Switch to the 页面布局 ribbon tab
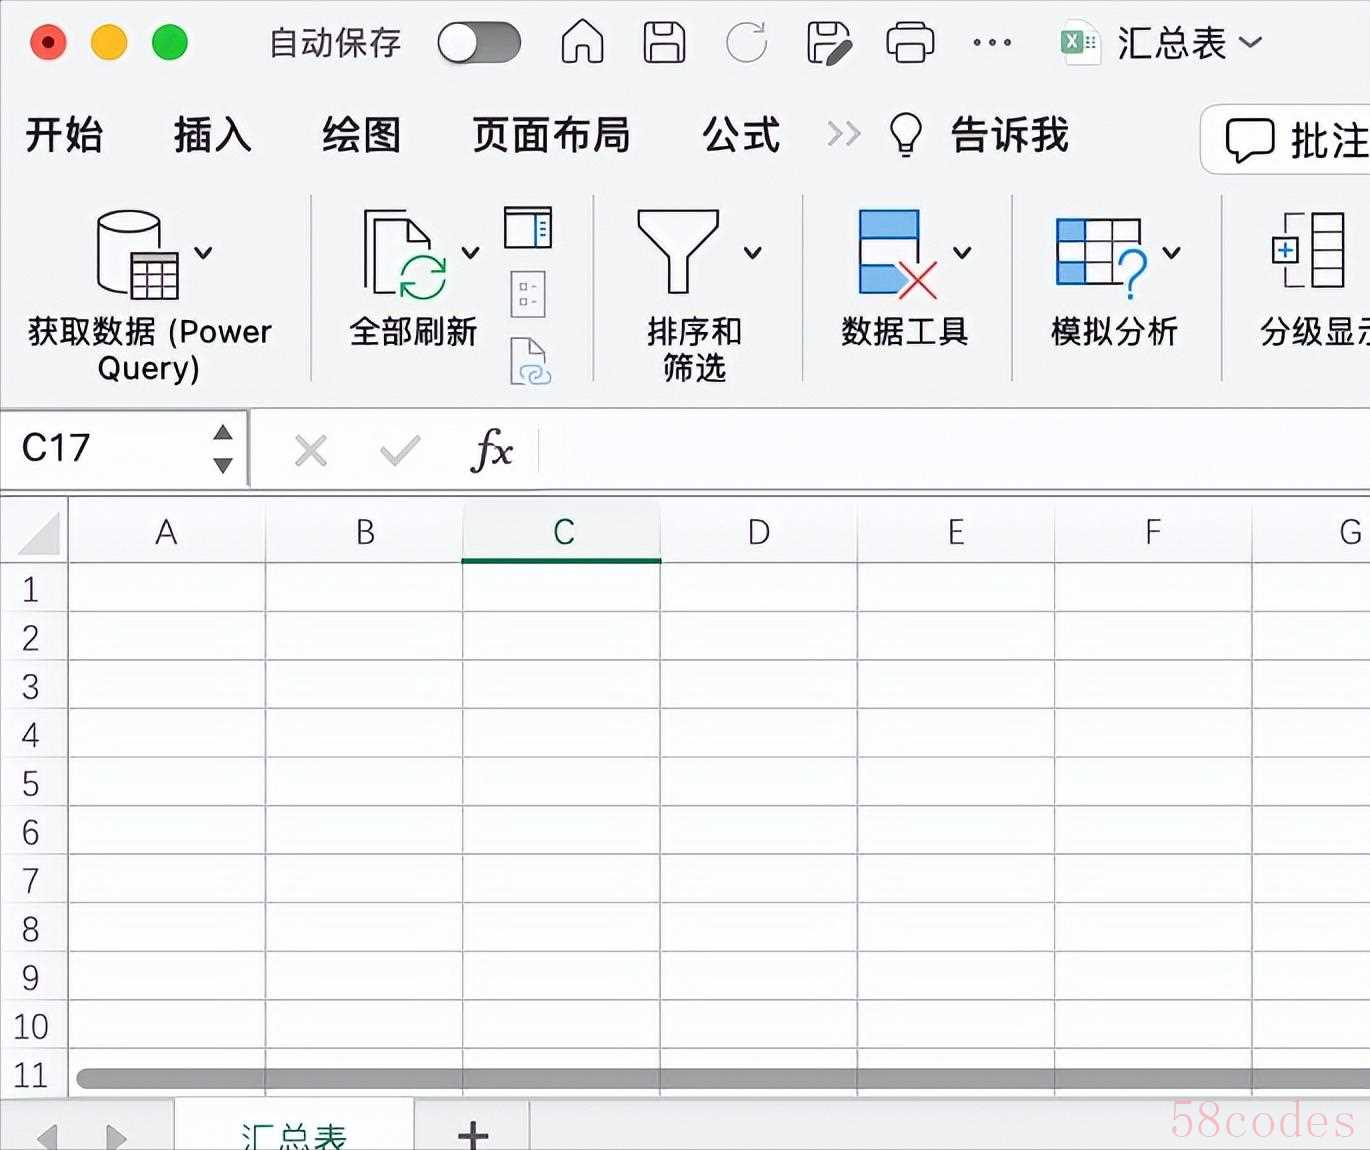The width and height of the screenshot is (1370, 1150). point(551,135)
